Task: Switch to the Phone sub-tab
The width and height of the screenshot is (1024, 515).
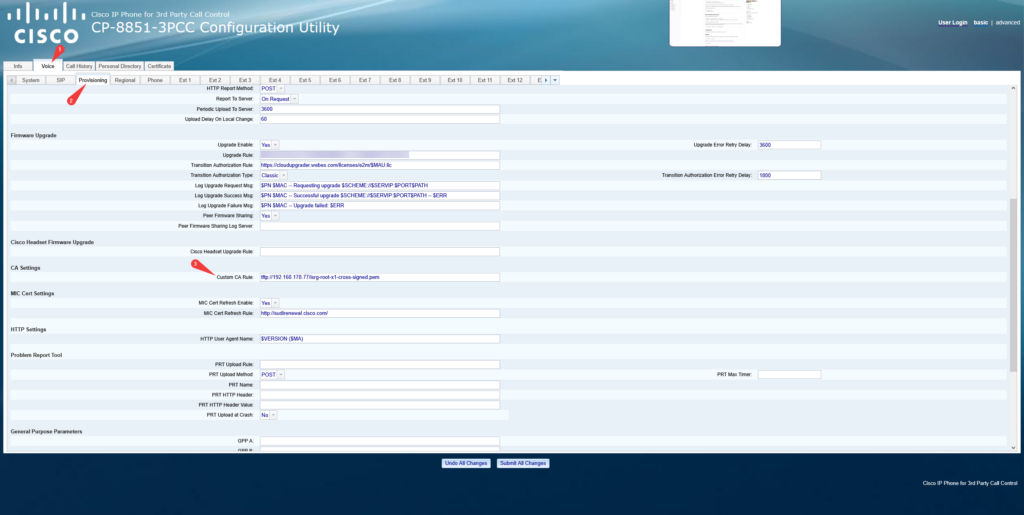Action: coord(155,80)
